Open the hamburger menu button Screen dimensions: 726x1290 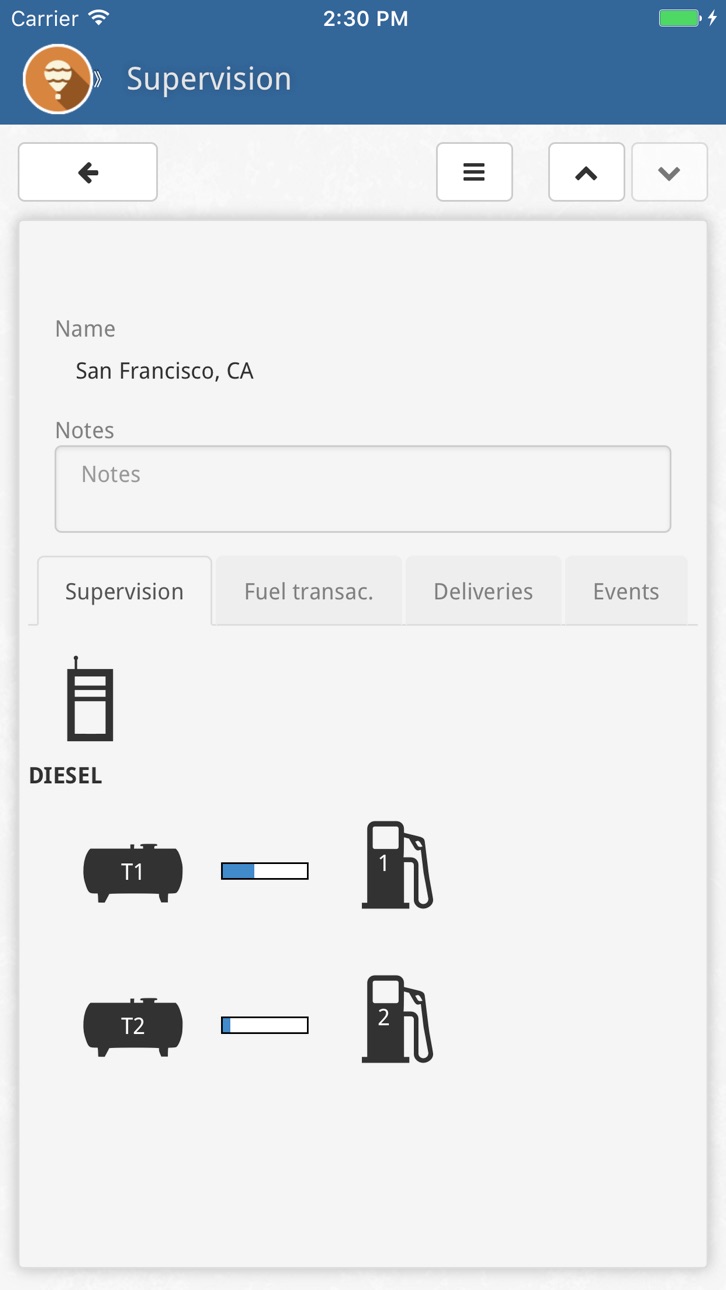(474, 172)
